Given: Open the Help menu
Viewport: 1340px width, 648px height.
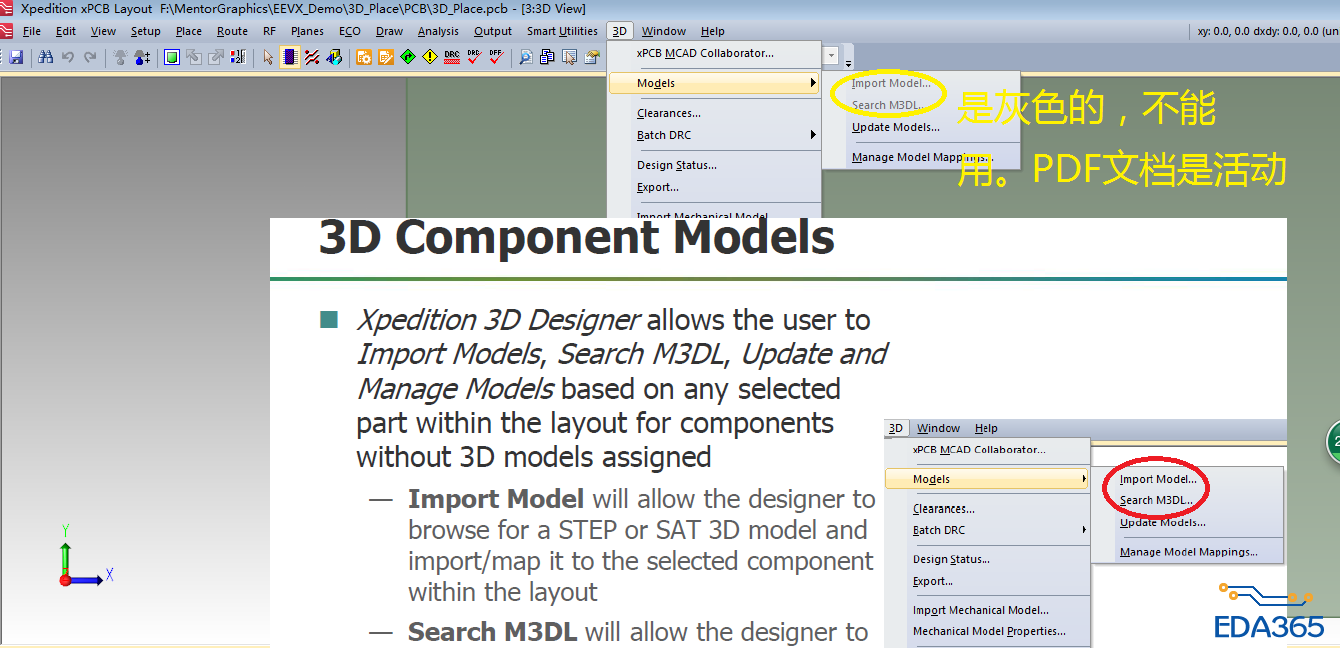Looking at the screenshot, I should pyautogui.click(x=713, y=31).
